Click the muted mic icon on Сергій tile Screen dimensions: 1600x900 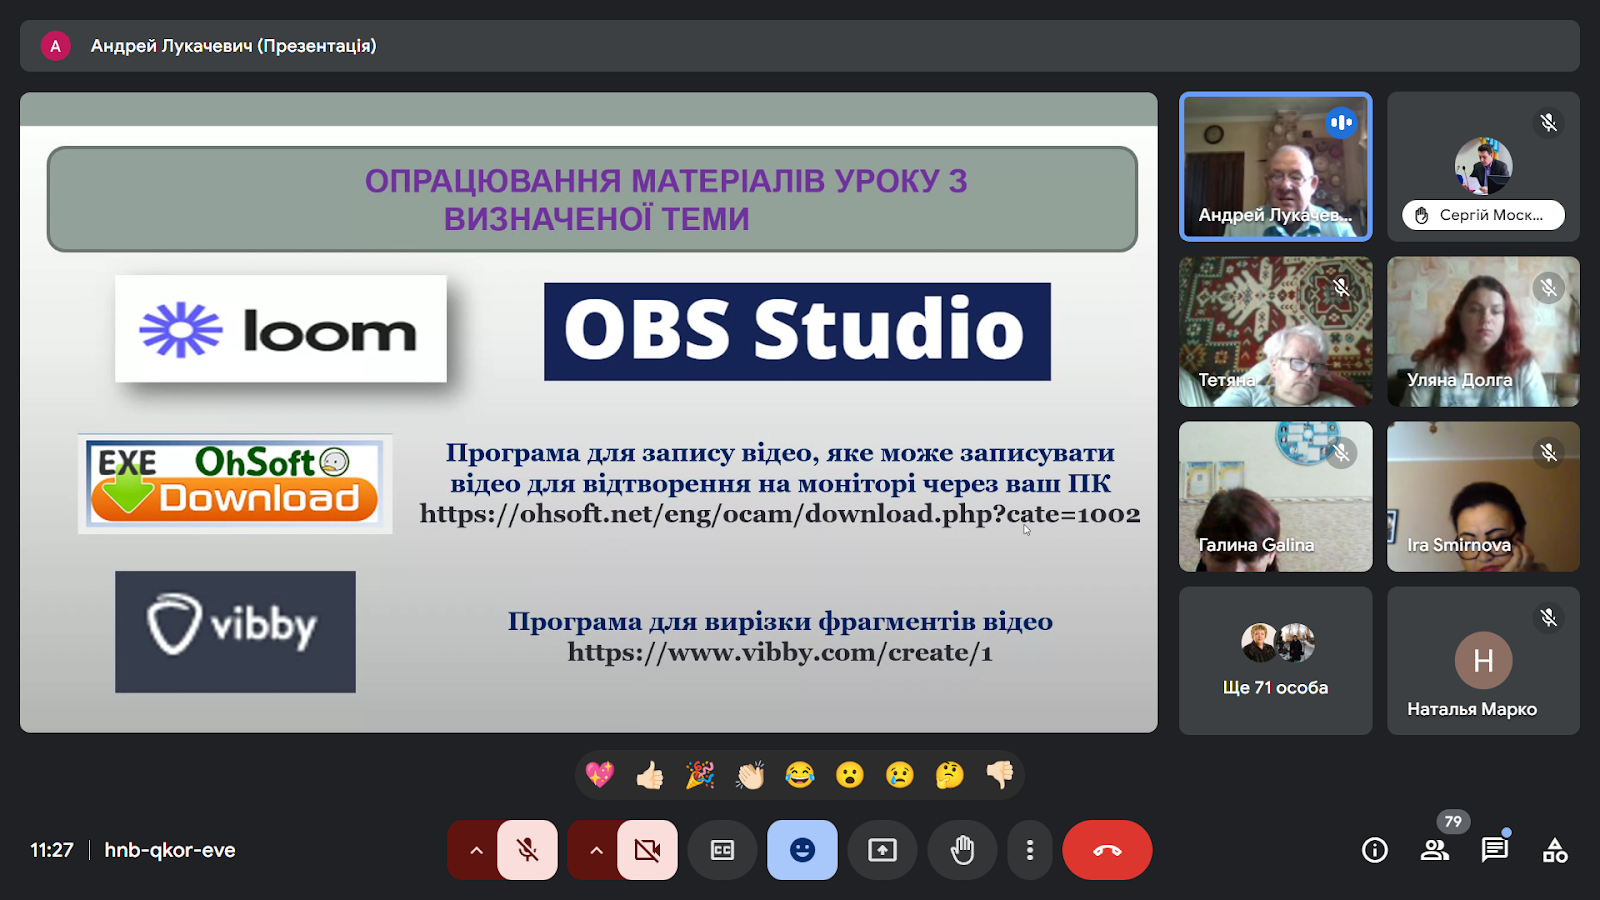pos(1548,123)
